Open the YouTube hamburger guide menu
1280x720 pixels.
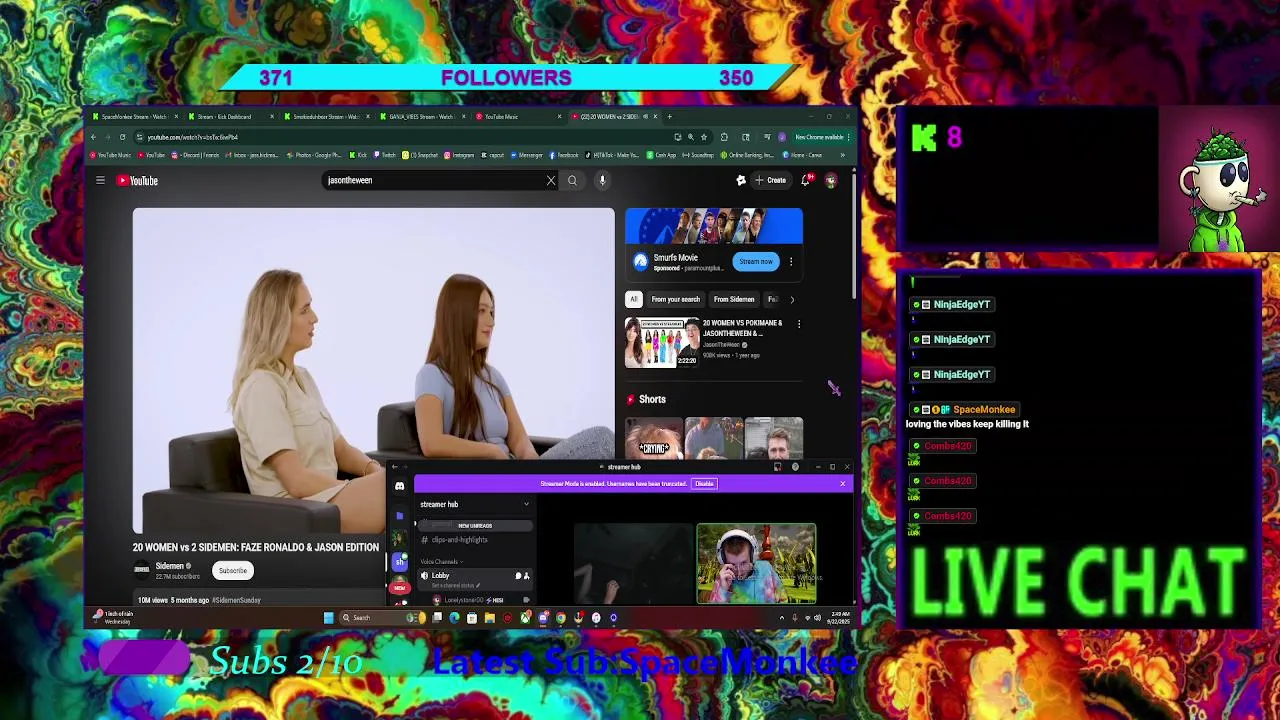point(100,180)
